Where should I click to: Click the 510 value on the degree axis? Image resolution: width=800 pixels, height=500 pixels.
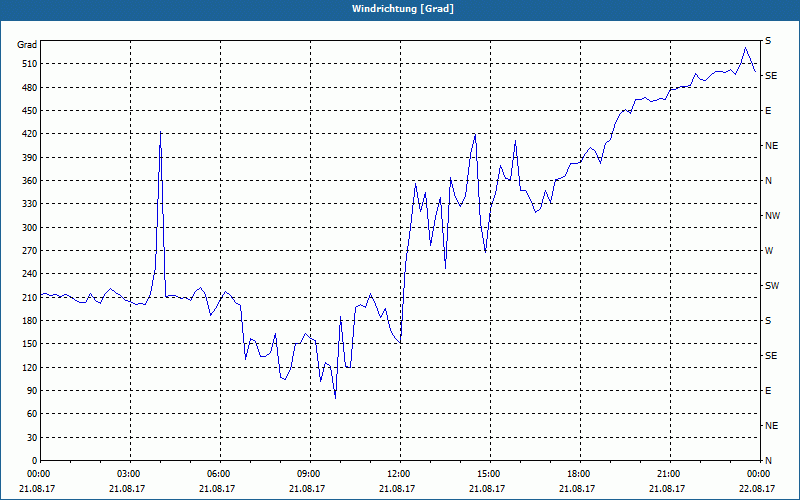click(30, 64)
